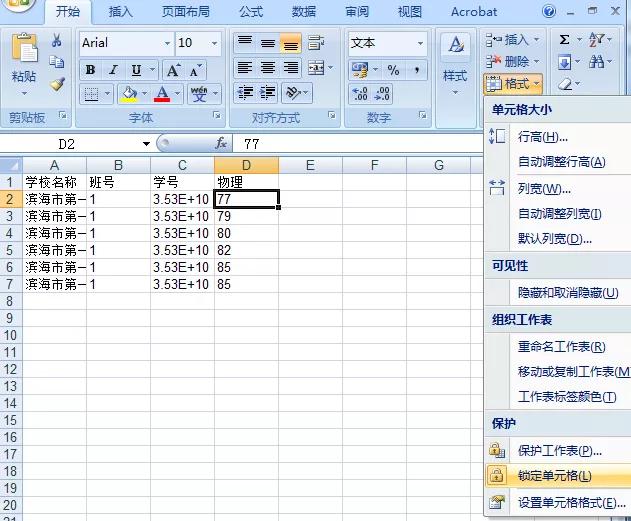Set middle vertical alignment
This screenshot has width=631, height=521.
pyautogui.click(x=268, y=43)
